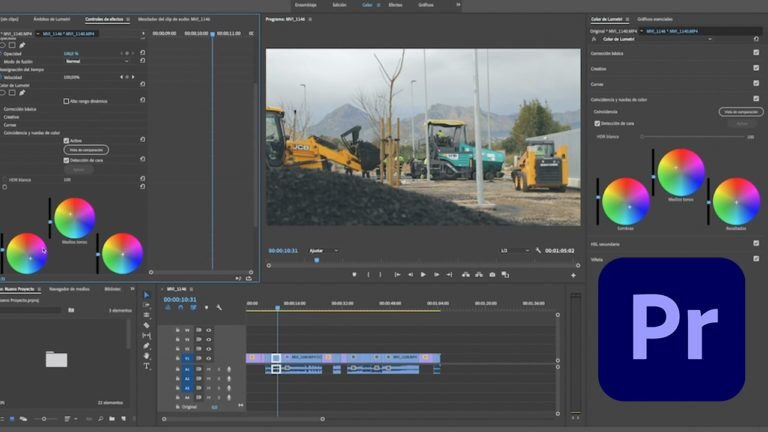
Task: Click the Add Marker icon under the monitor
Action: (x=354, y=275)
